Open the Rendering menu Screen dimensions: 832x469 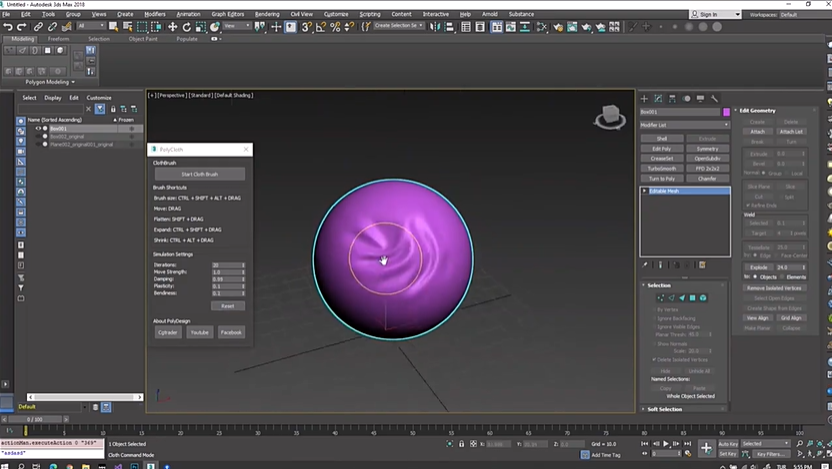[267, 14]
